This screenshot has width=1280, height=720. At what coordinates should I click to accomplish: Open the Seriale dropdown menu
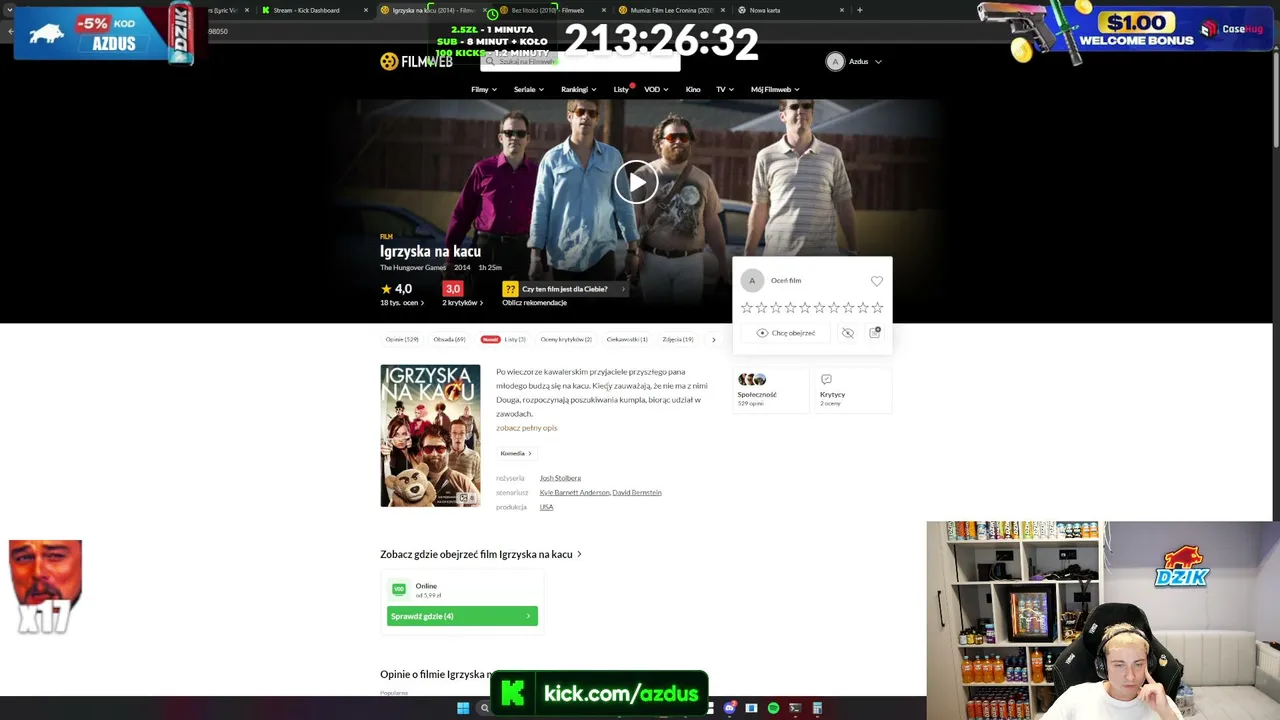[529, 90]
